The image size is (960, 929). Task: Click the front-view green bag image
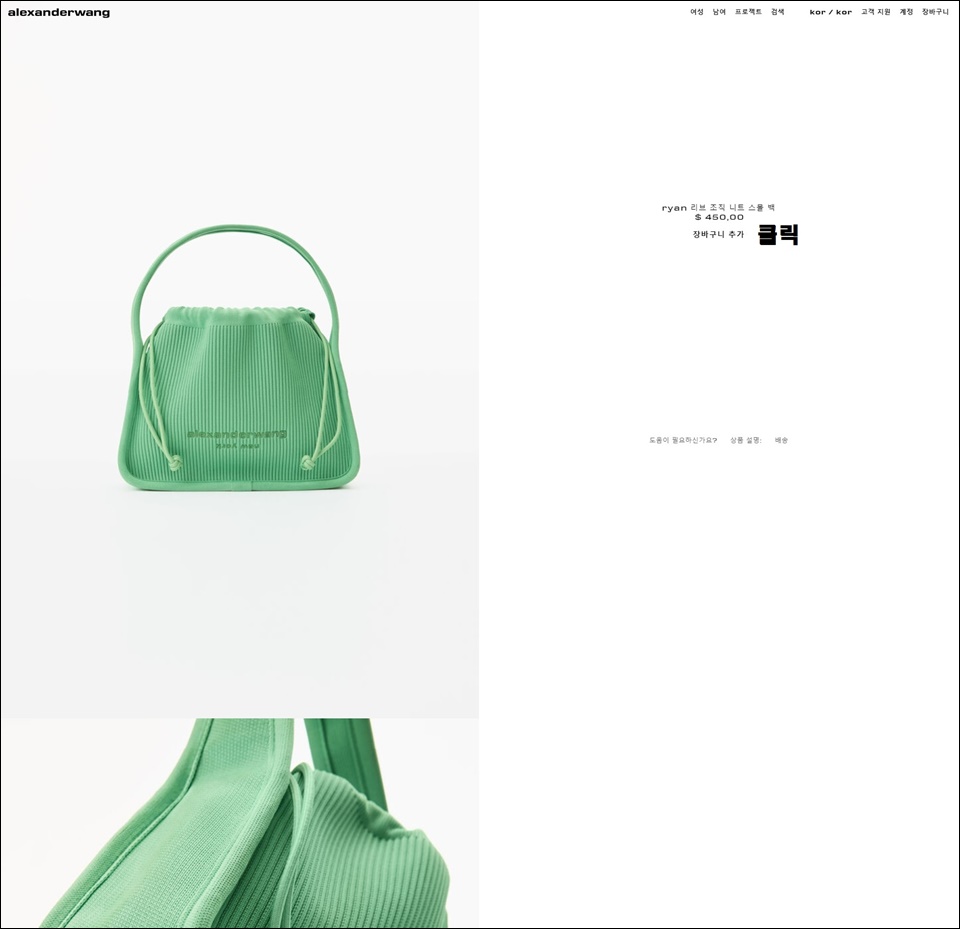(239, 359)
